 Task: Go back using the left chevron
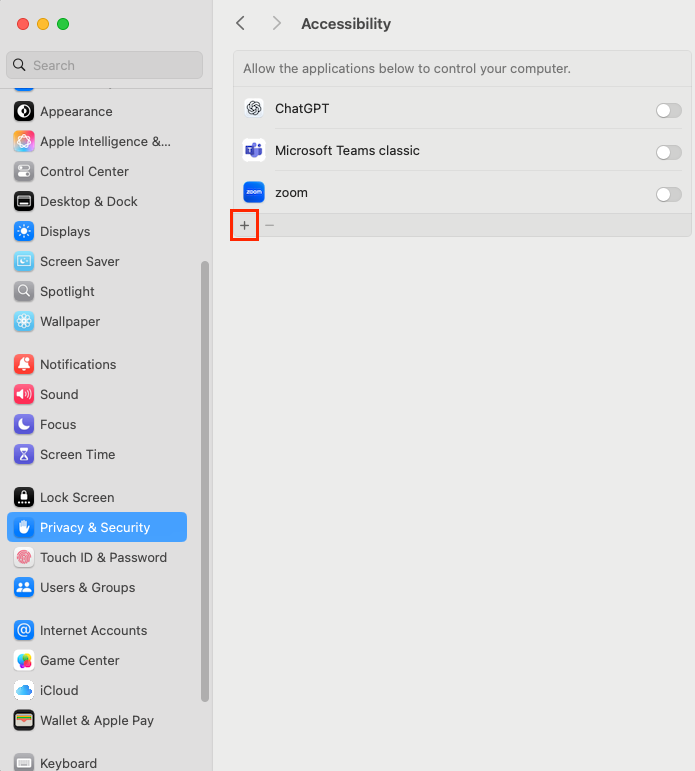point(240,23)
